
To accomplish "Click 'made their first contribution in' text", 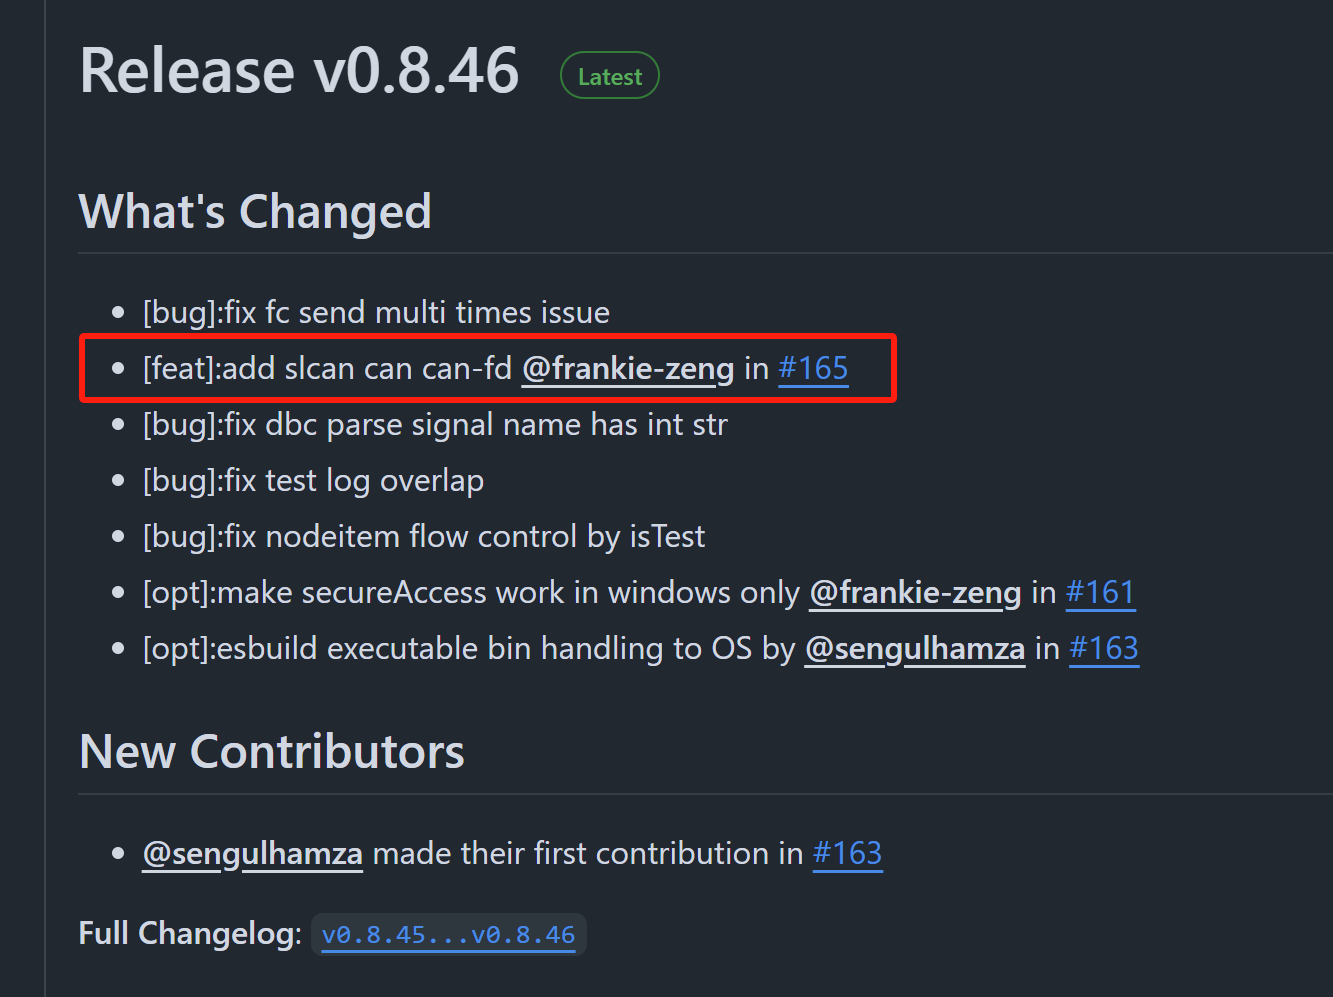I will point(588,854).
